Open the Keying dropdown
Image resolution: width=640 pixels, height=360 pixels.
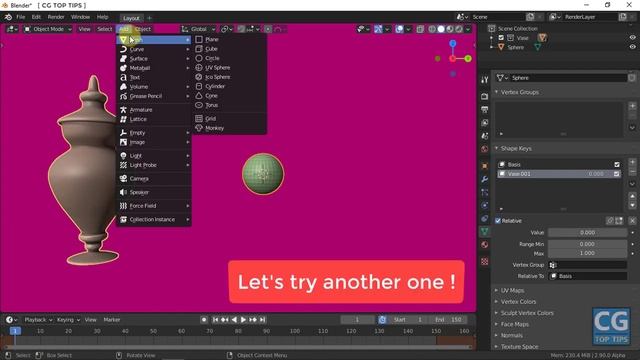coord(68,320)
